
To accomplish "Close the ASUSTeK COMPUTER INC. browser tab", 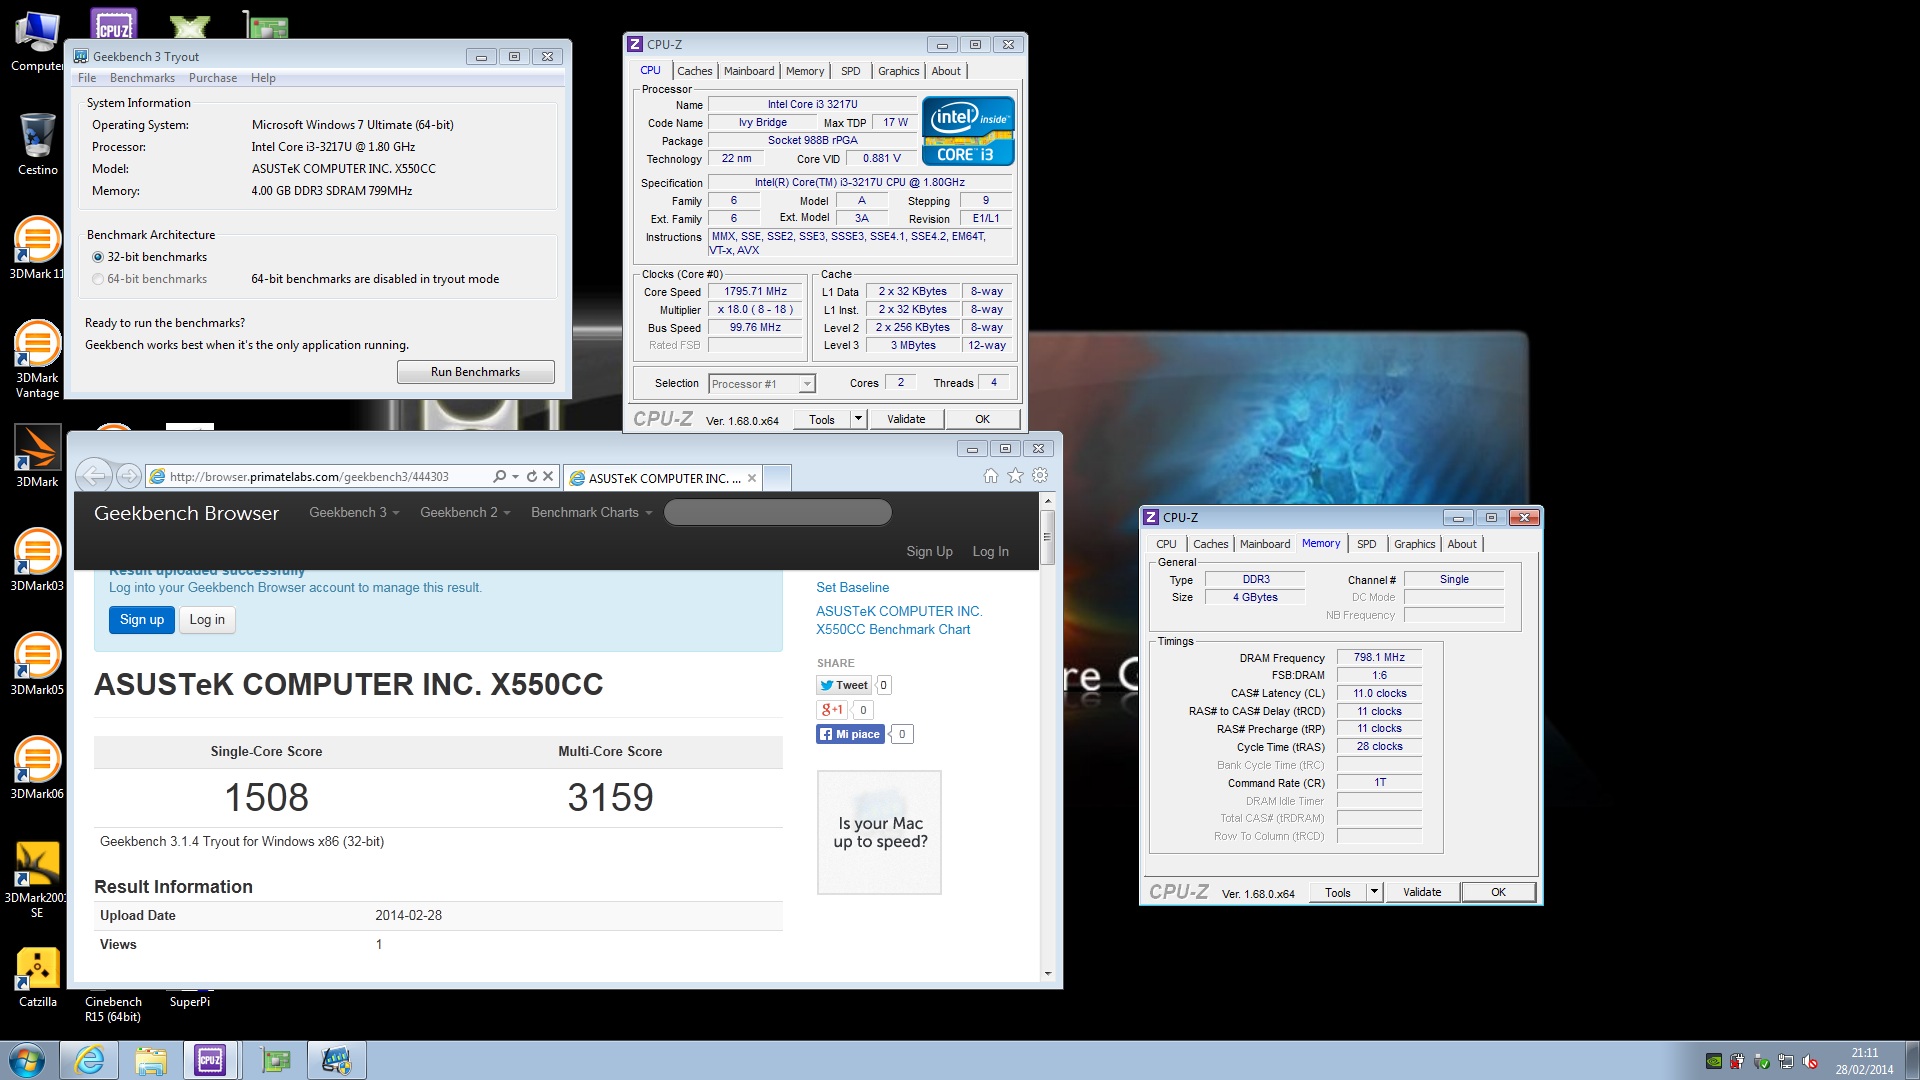I will (x=752, y=478).
